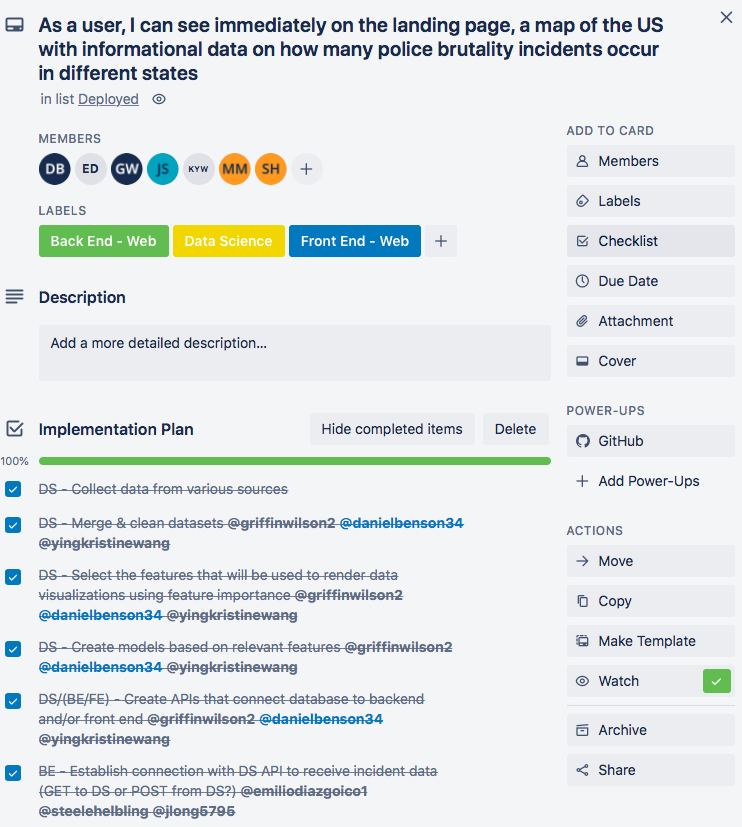Image resolution: width=742 pixels, height=827 pixels.
Task: Open the SH member avatar
Action: [x=271, y=169]
